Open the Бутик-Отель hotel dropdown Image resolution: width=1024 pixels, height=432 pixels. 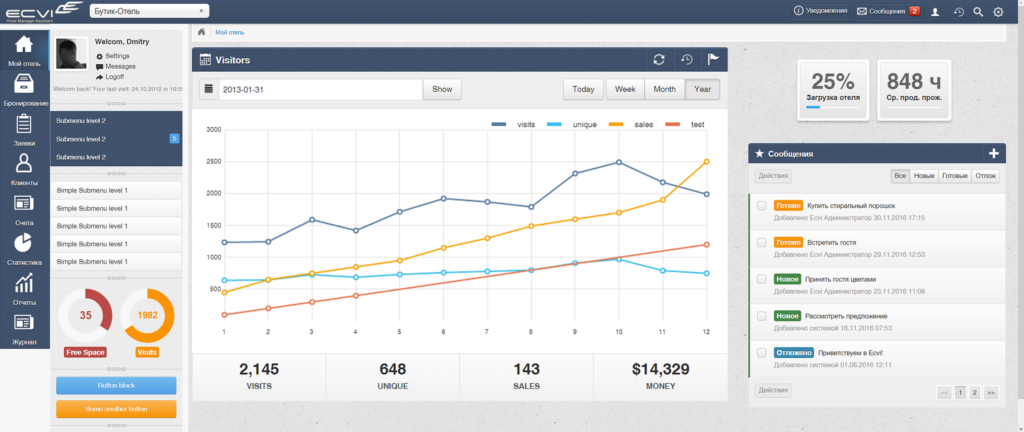point(148,11)
